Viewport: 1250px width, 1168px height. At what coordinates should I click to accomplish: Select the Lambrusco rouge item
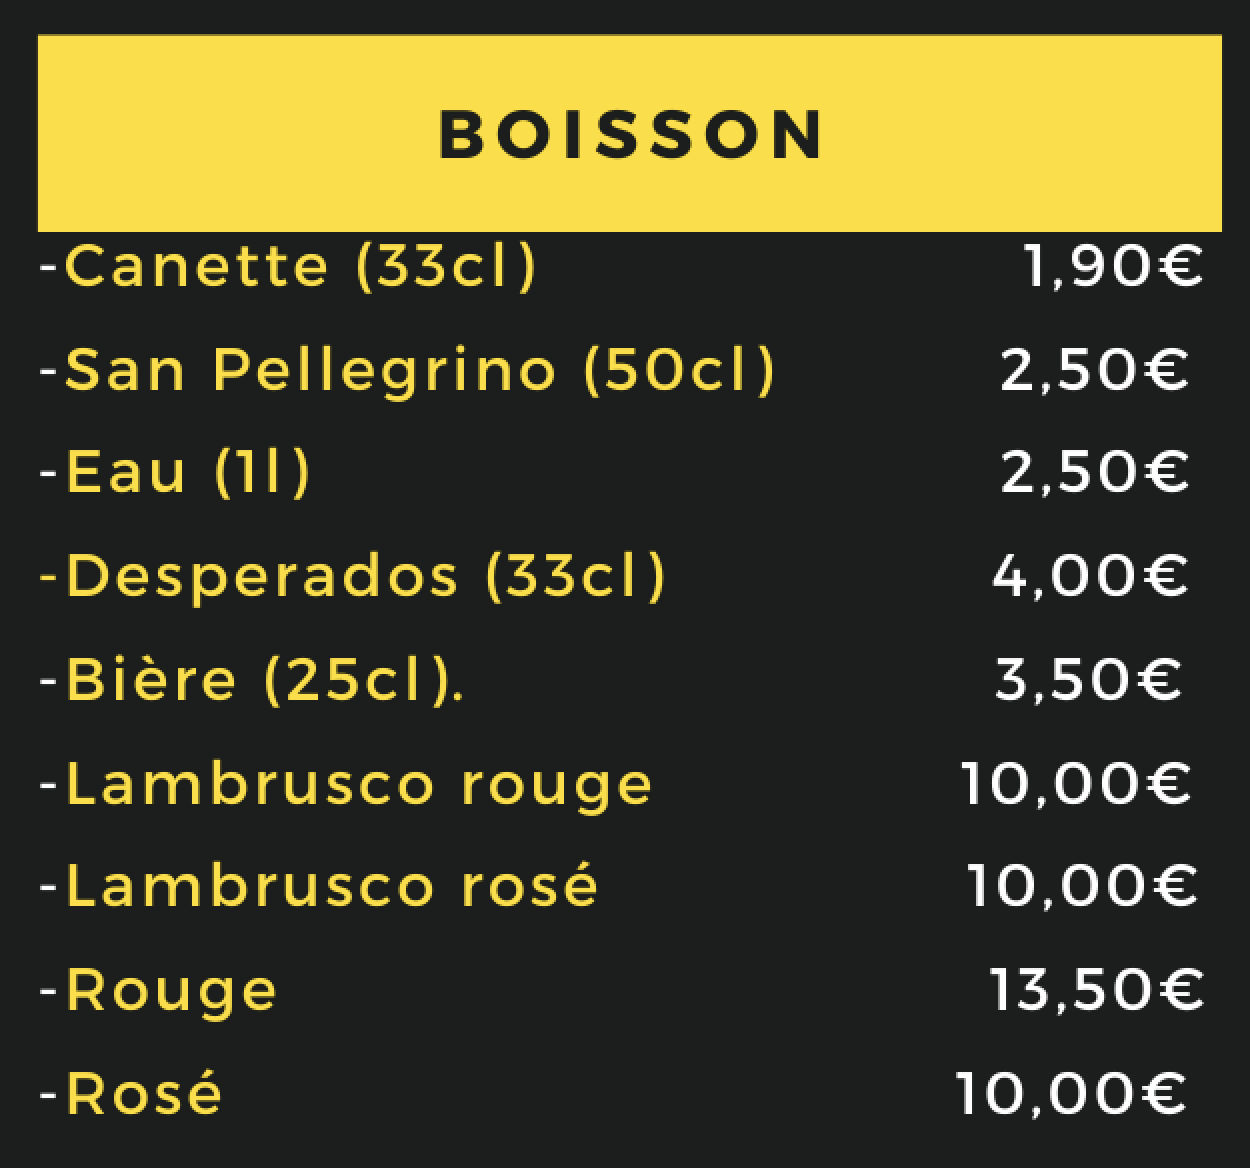(346, 785)
